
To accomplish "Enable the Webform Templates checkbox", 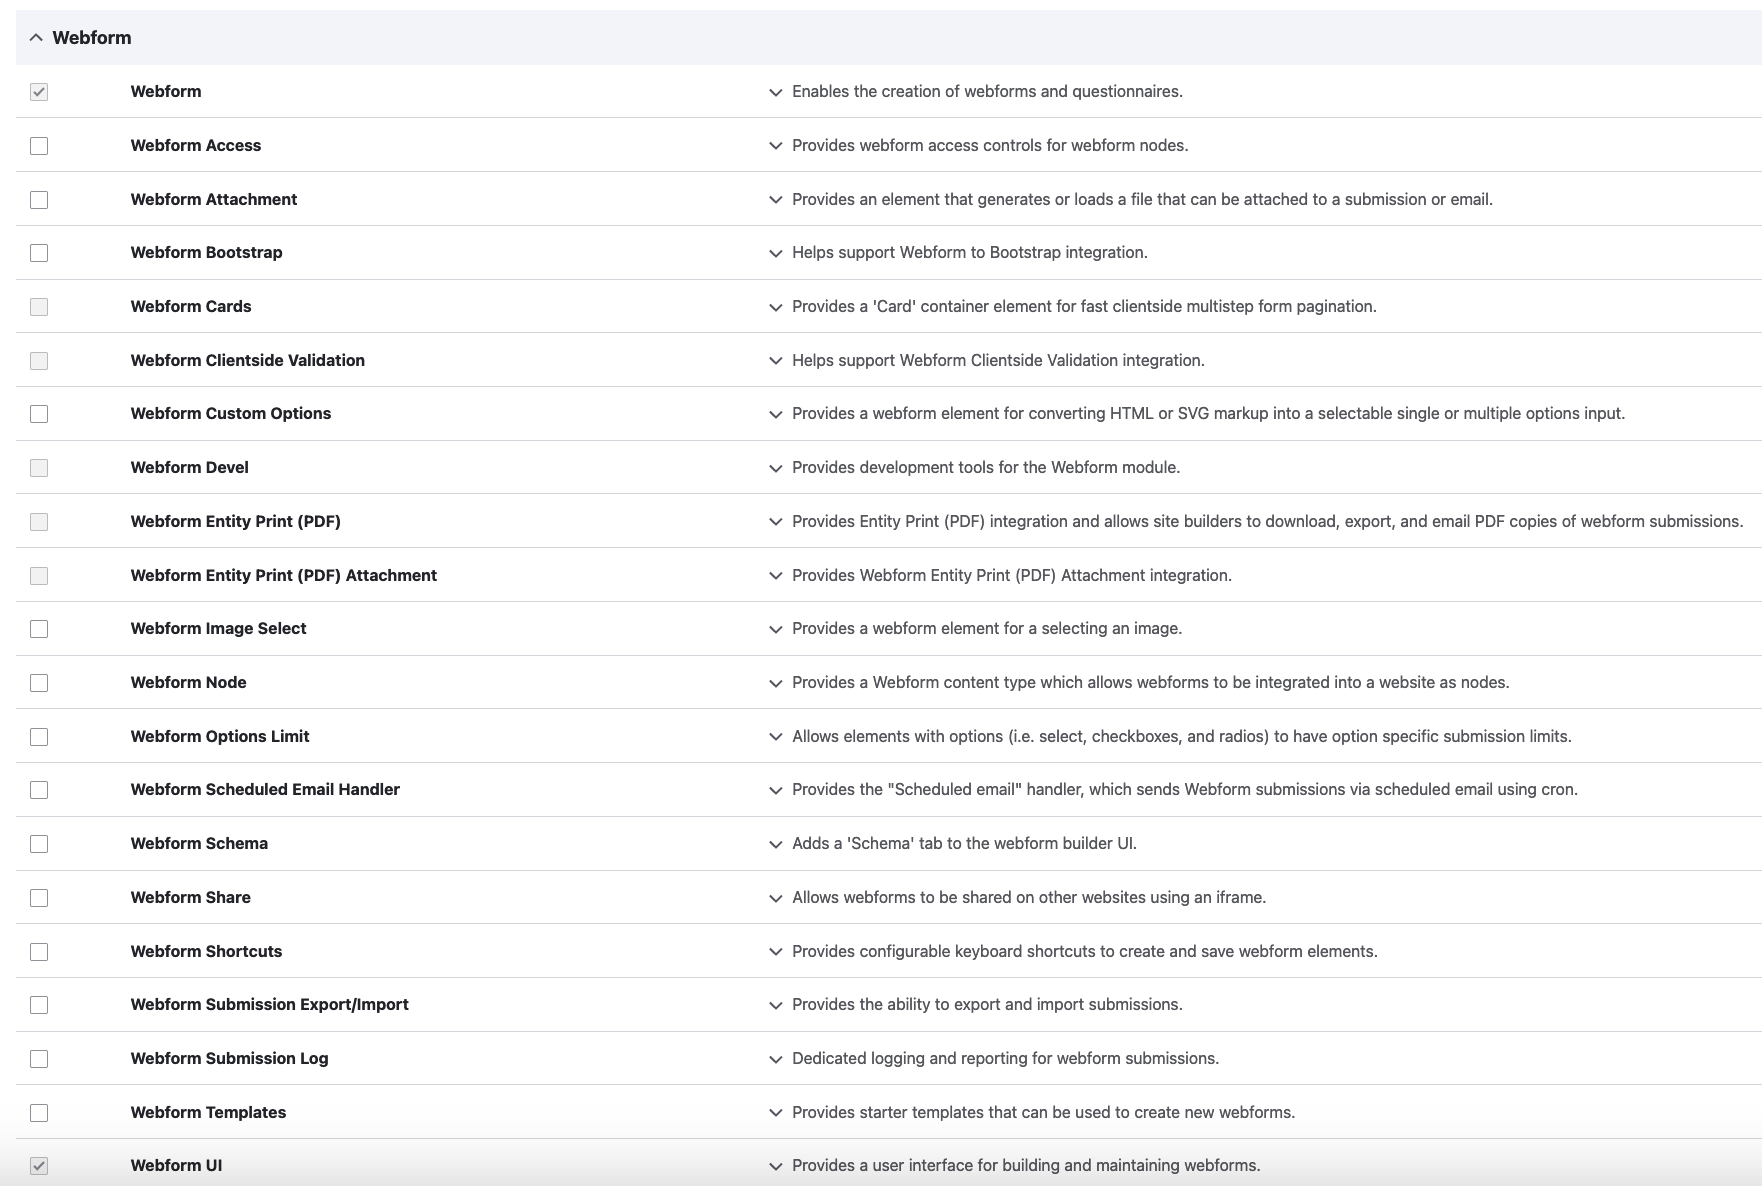I will (x=39, y=1113).
